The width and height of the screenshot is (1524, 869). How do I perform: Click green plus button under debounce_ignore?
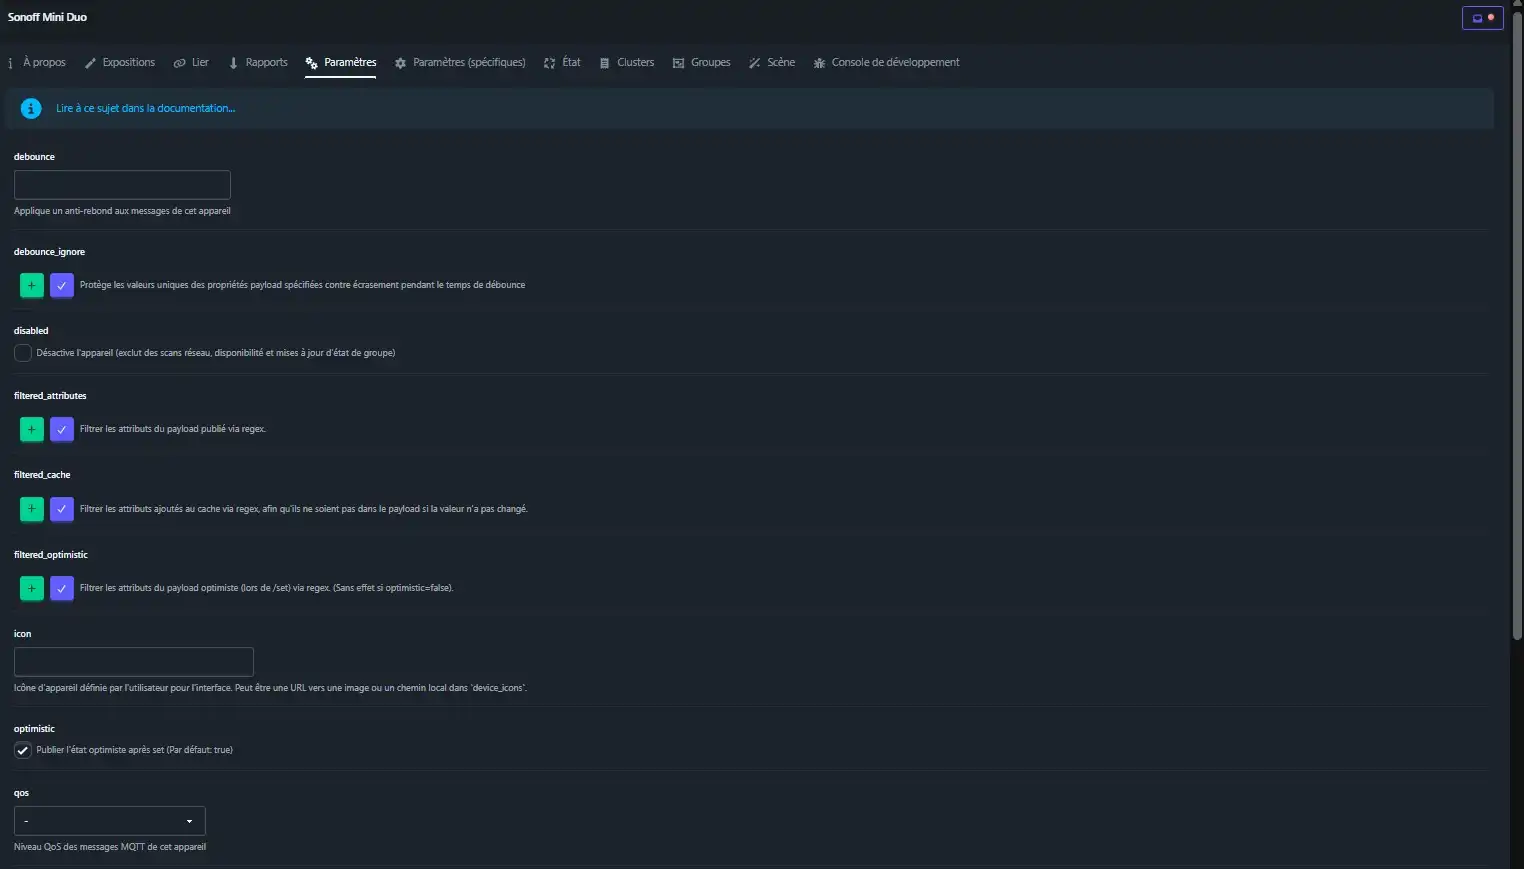tap(32, 285)
